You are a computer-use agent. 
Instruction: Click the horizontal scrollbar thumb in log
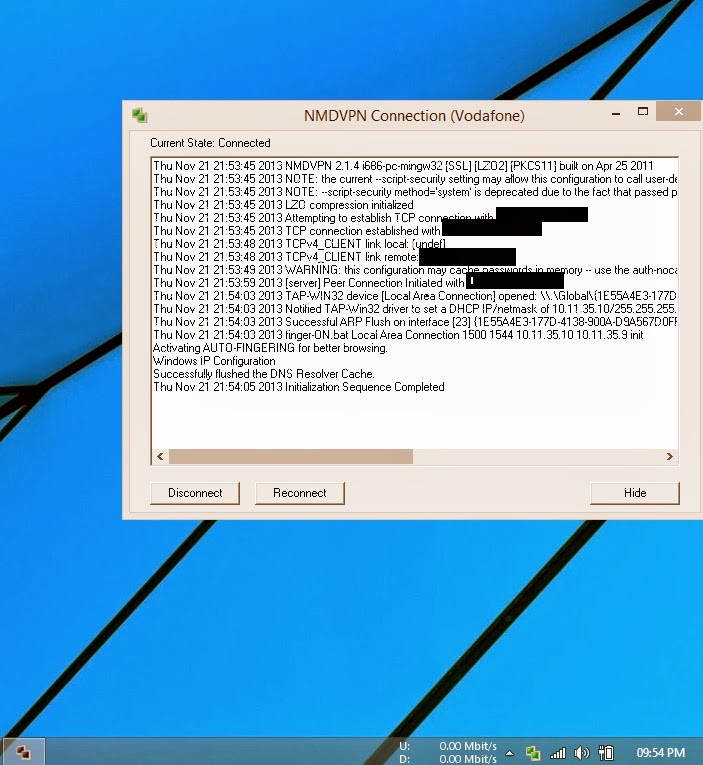tap(291, 457)
